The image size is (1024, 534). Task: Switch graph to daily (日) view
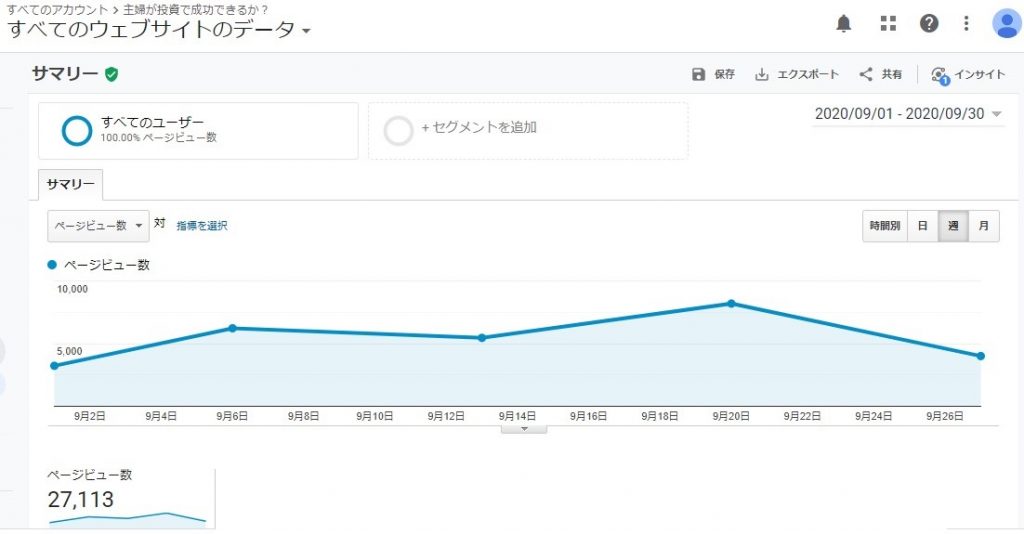(923, 226)
